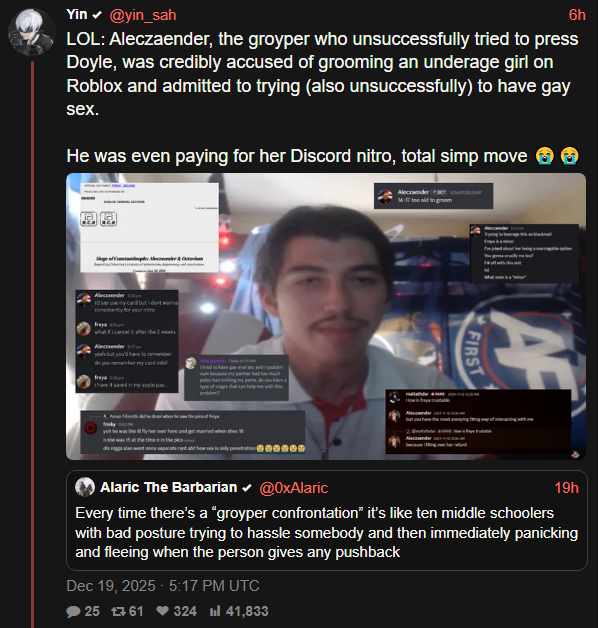
Task: Open Yin's profile avatar
Action: click(32, 32)
